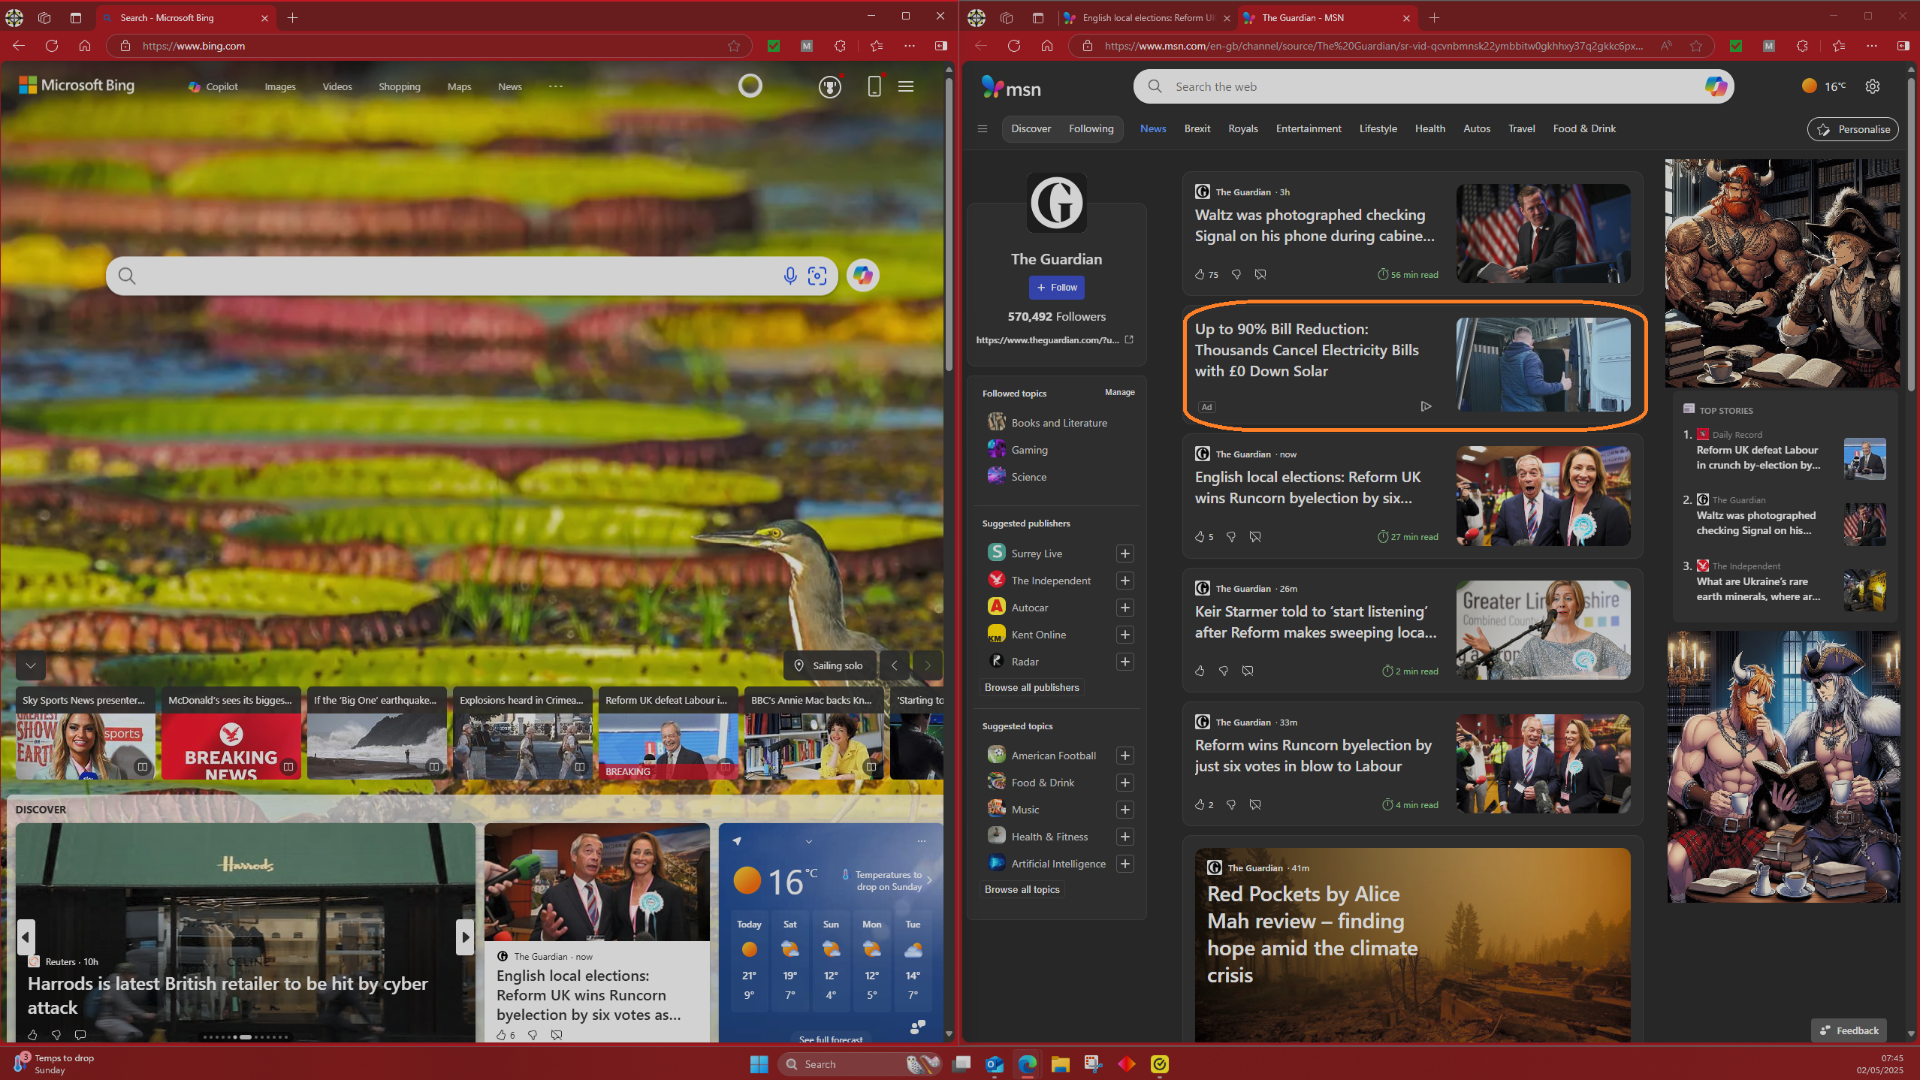This screenshot has width=1920, height=1080.
Task: Expand the more options ellipsis in Bing navigation
Action: pos(556,87)
